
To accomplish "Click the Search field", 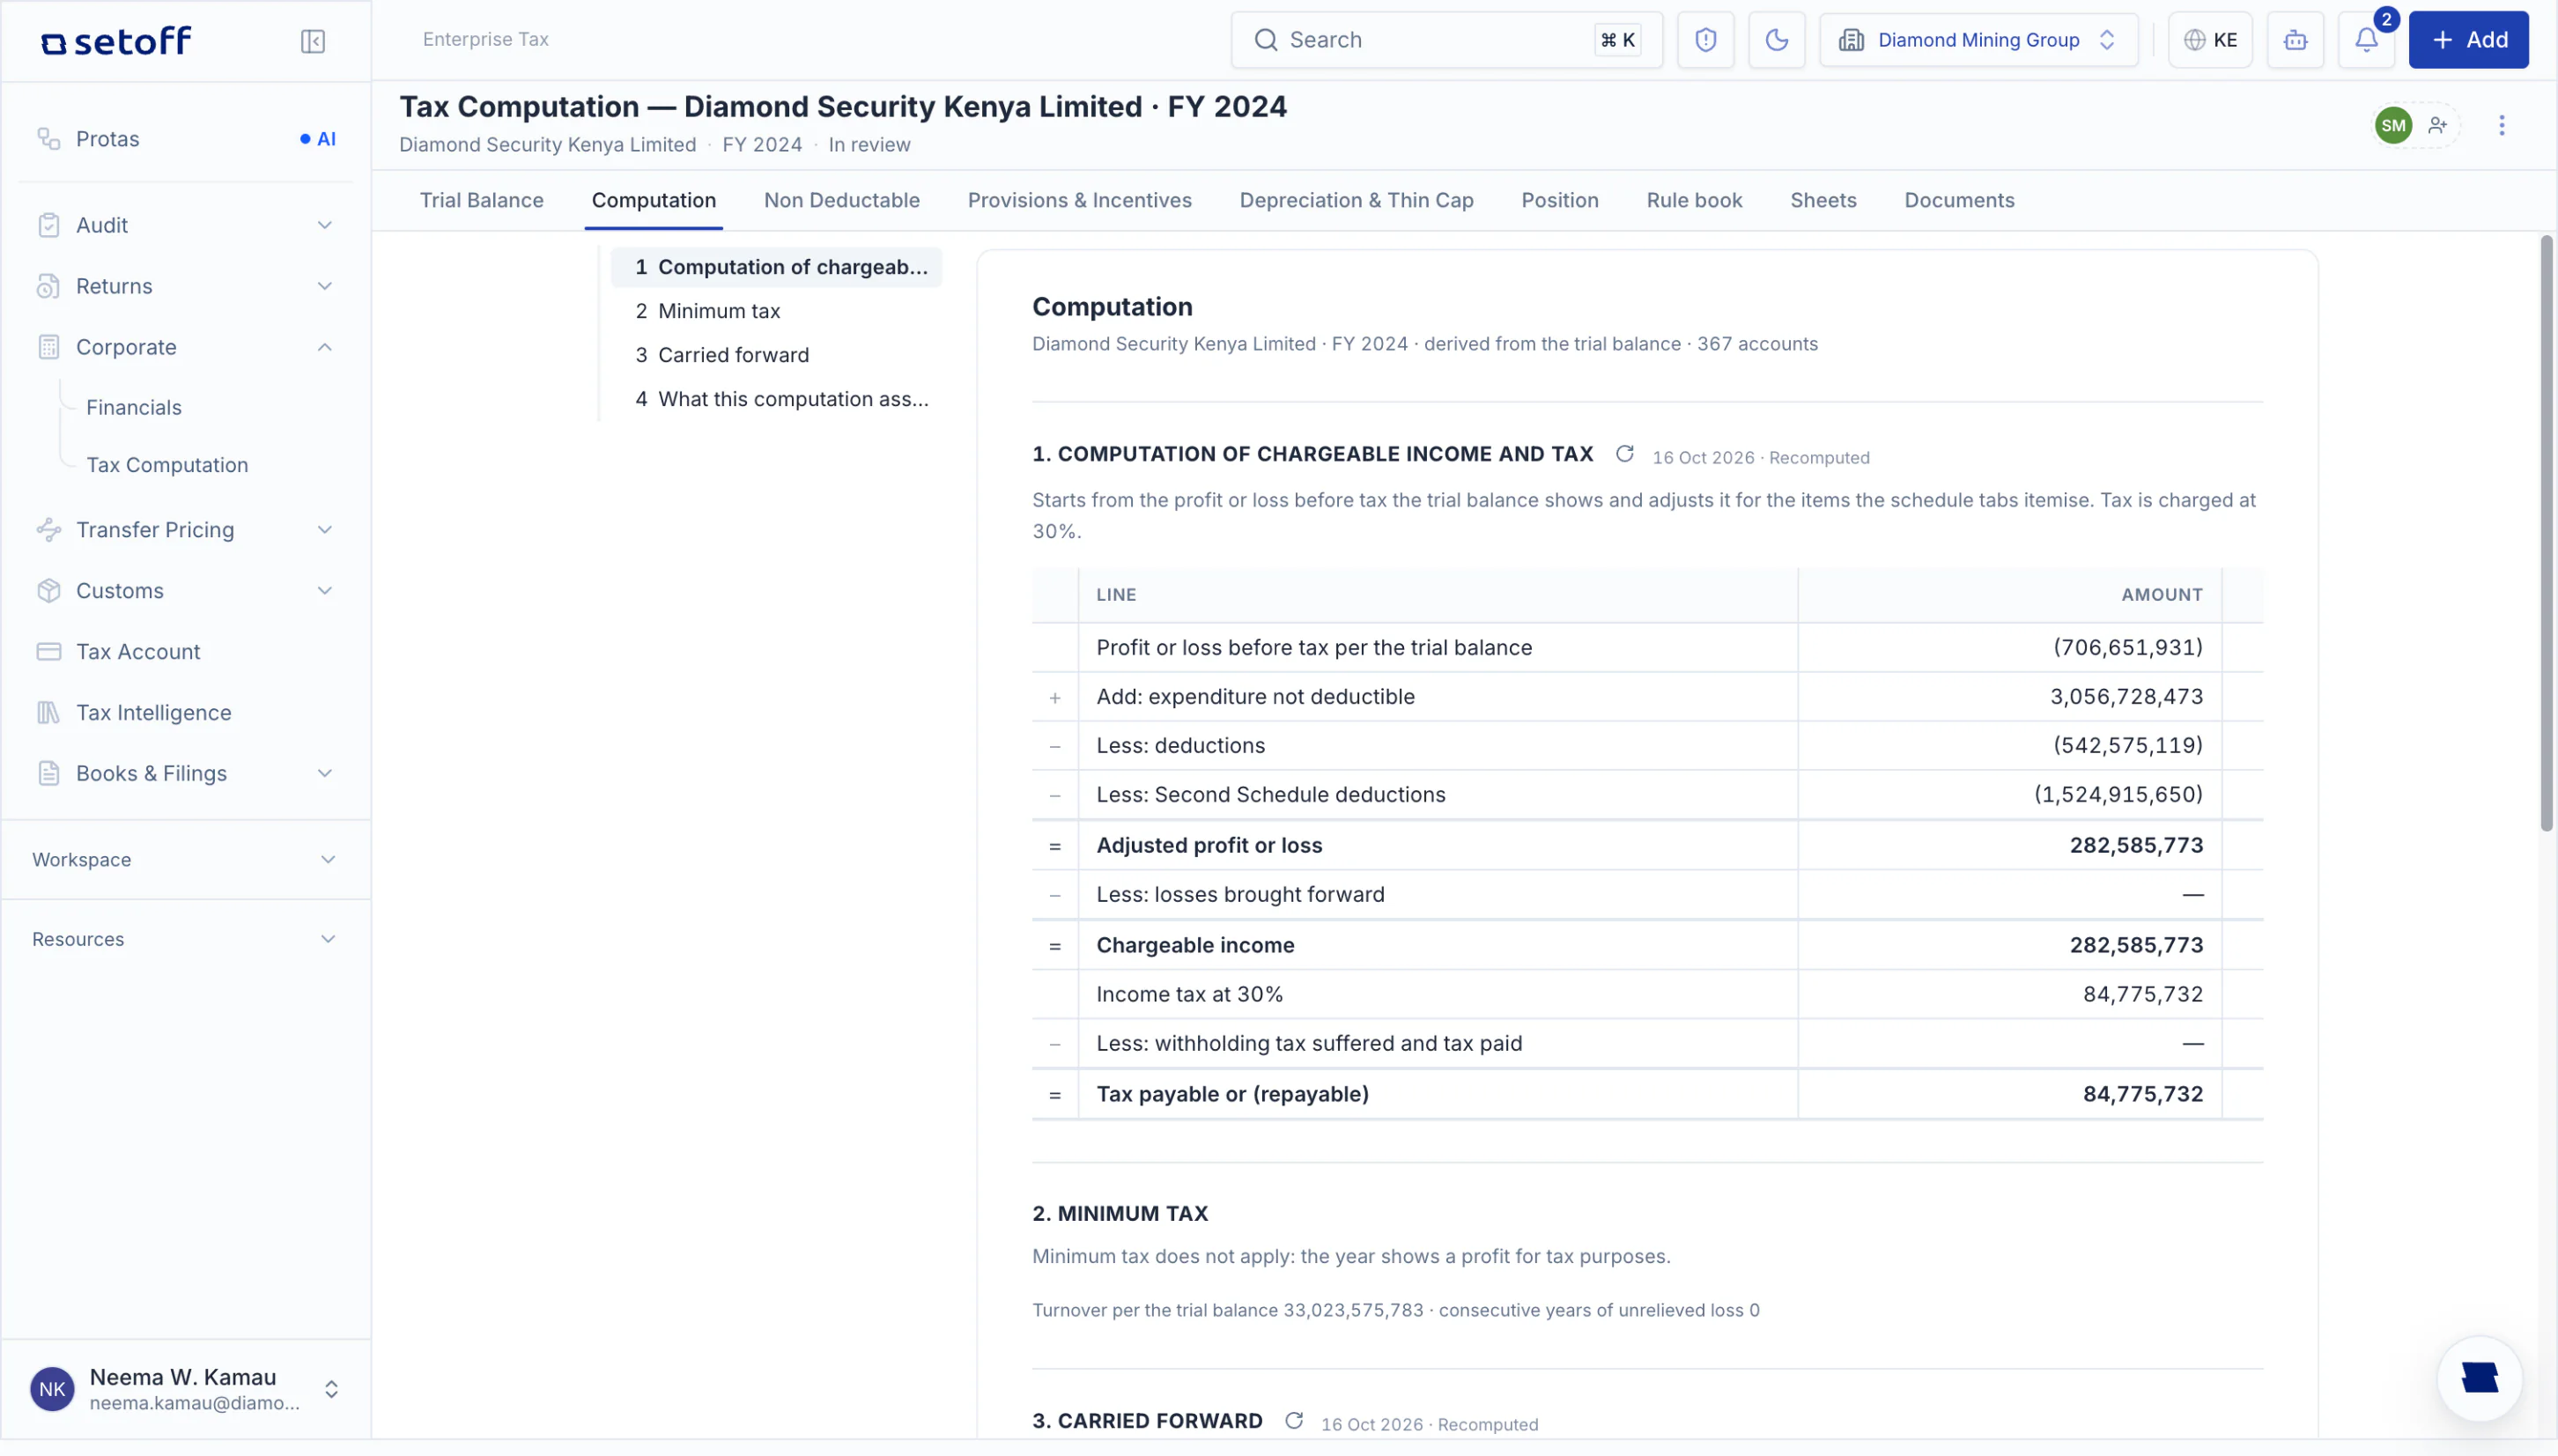I will point(1446,40).
